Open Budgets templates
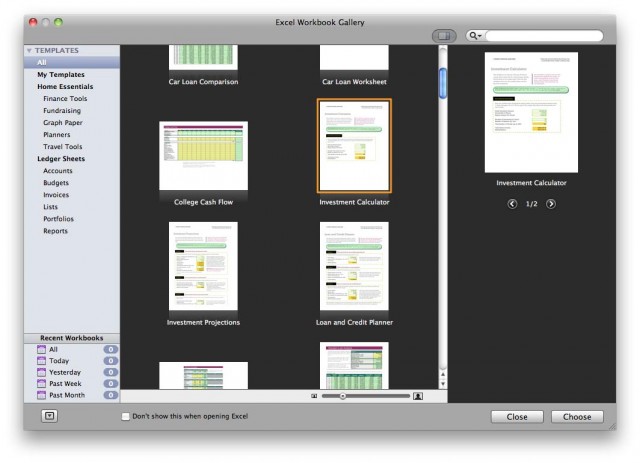Screen dimensions: 640x463 pos(56,183)
